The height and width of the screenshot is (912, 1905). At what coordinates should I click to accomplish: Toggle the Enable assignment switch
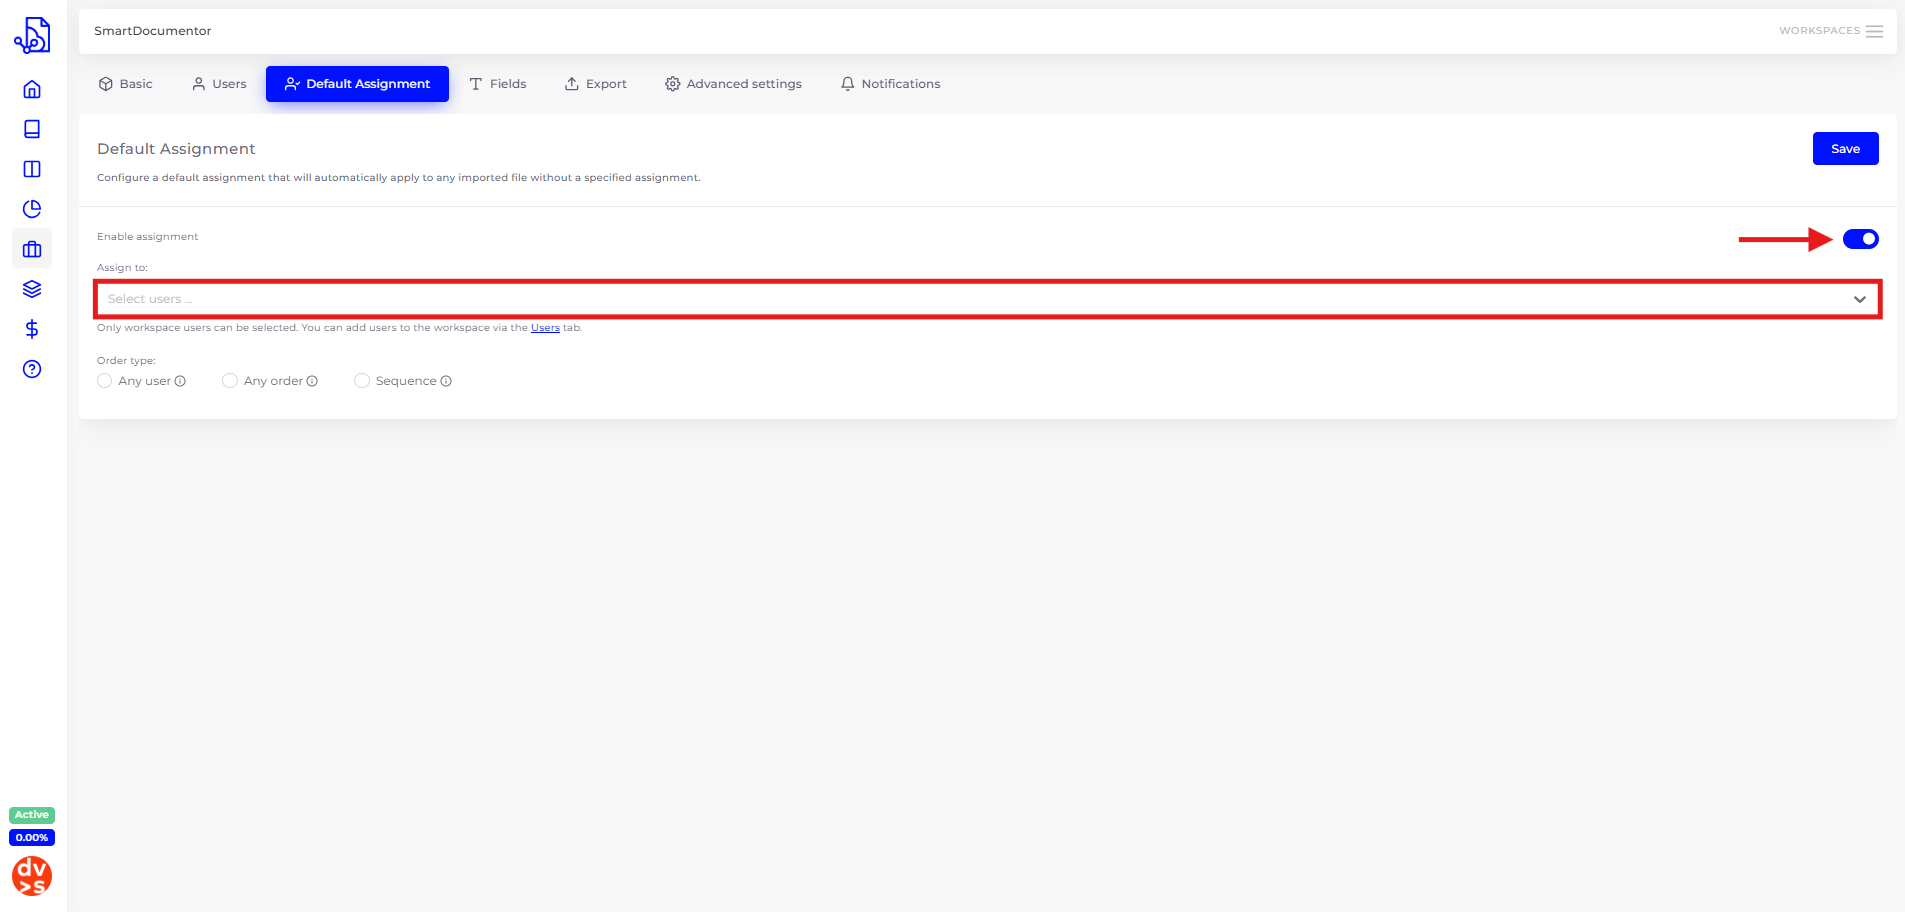point(1860,239)
